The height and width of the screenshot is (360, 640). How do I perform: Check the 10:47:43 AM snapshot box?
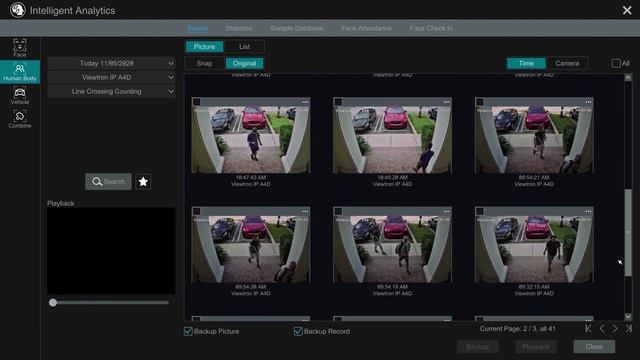point(196,102)
